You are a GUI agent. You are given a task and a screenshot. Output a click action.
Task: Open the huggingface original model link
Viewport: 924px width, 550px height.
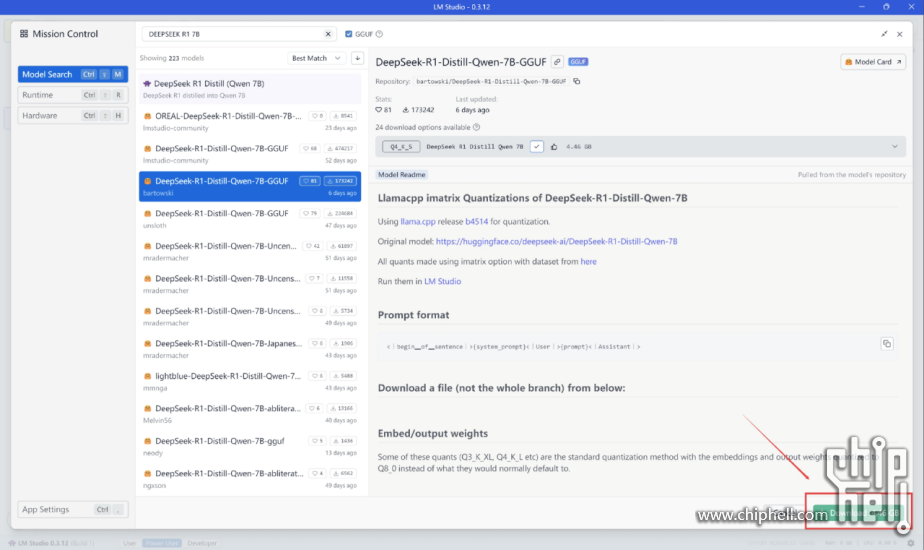[x=556, y=242]
